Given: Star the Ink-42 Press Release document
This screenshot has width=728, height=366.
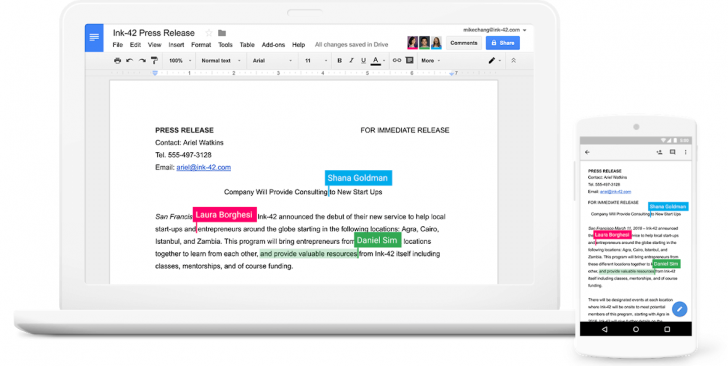Looking at the screenshot, I should (x=209, y=33).
